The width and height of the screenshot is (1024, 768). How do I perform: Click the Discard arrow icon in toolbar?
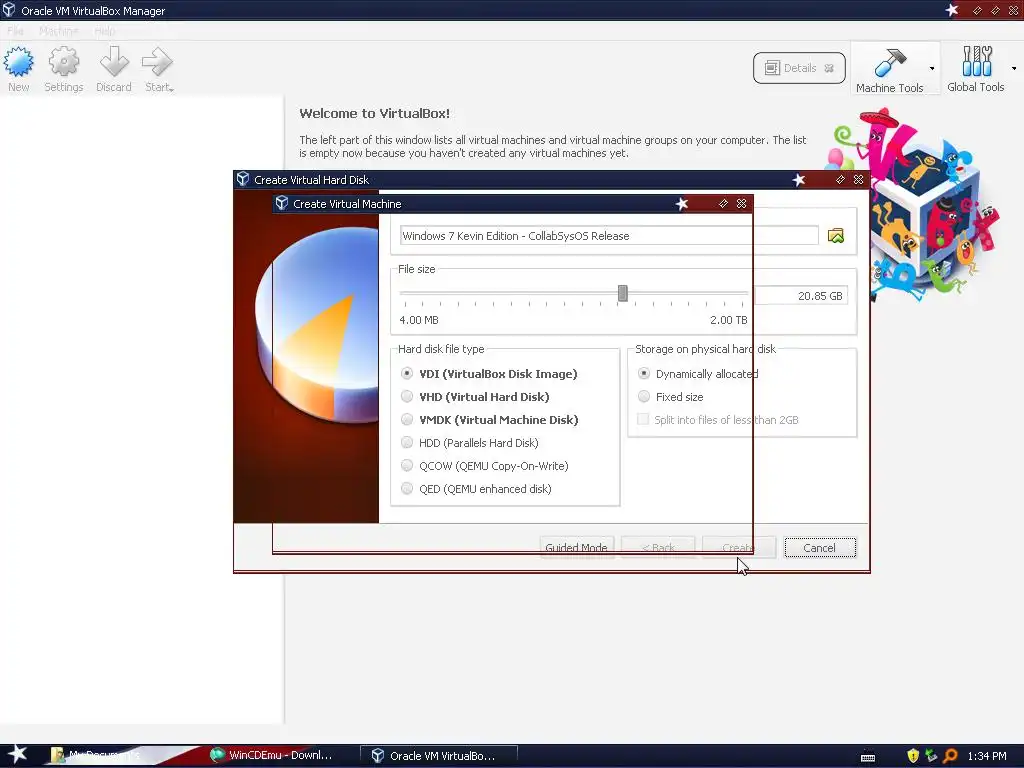pyautogui.click(x=114, y=62)
